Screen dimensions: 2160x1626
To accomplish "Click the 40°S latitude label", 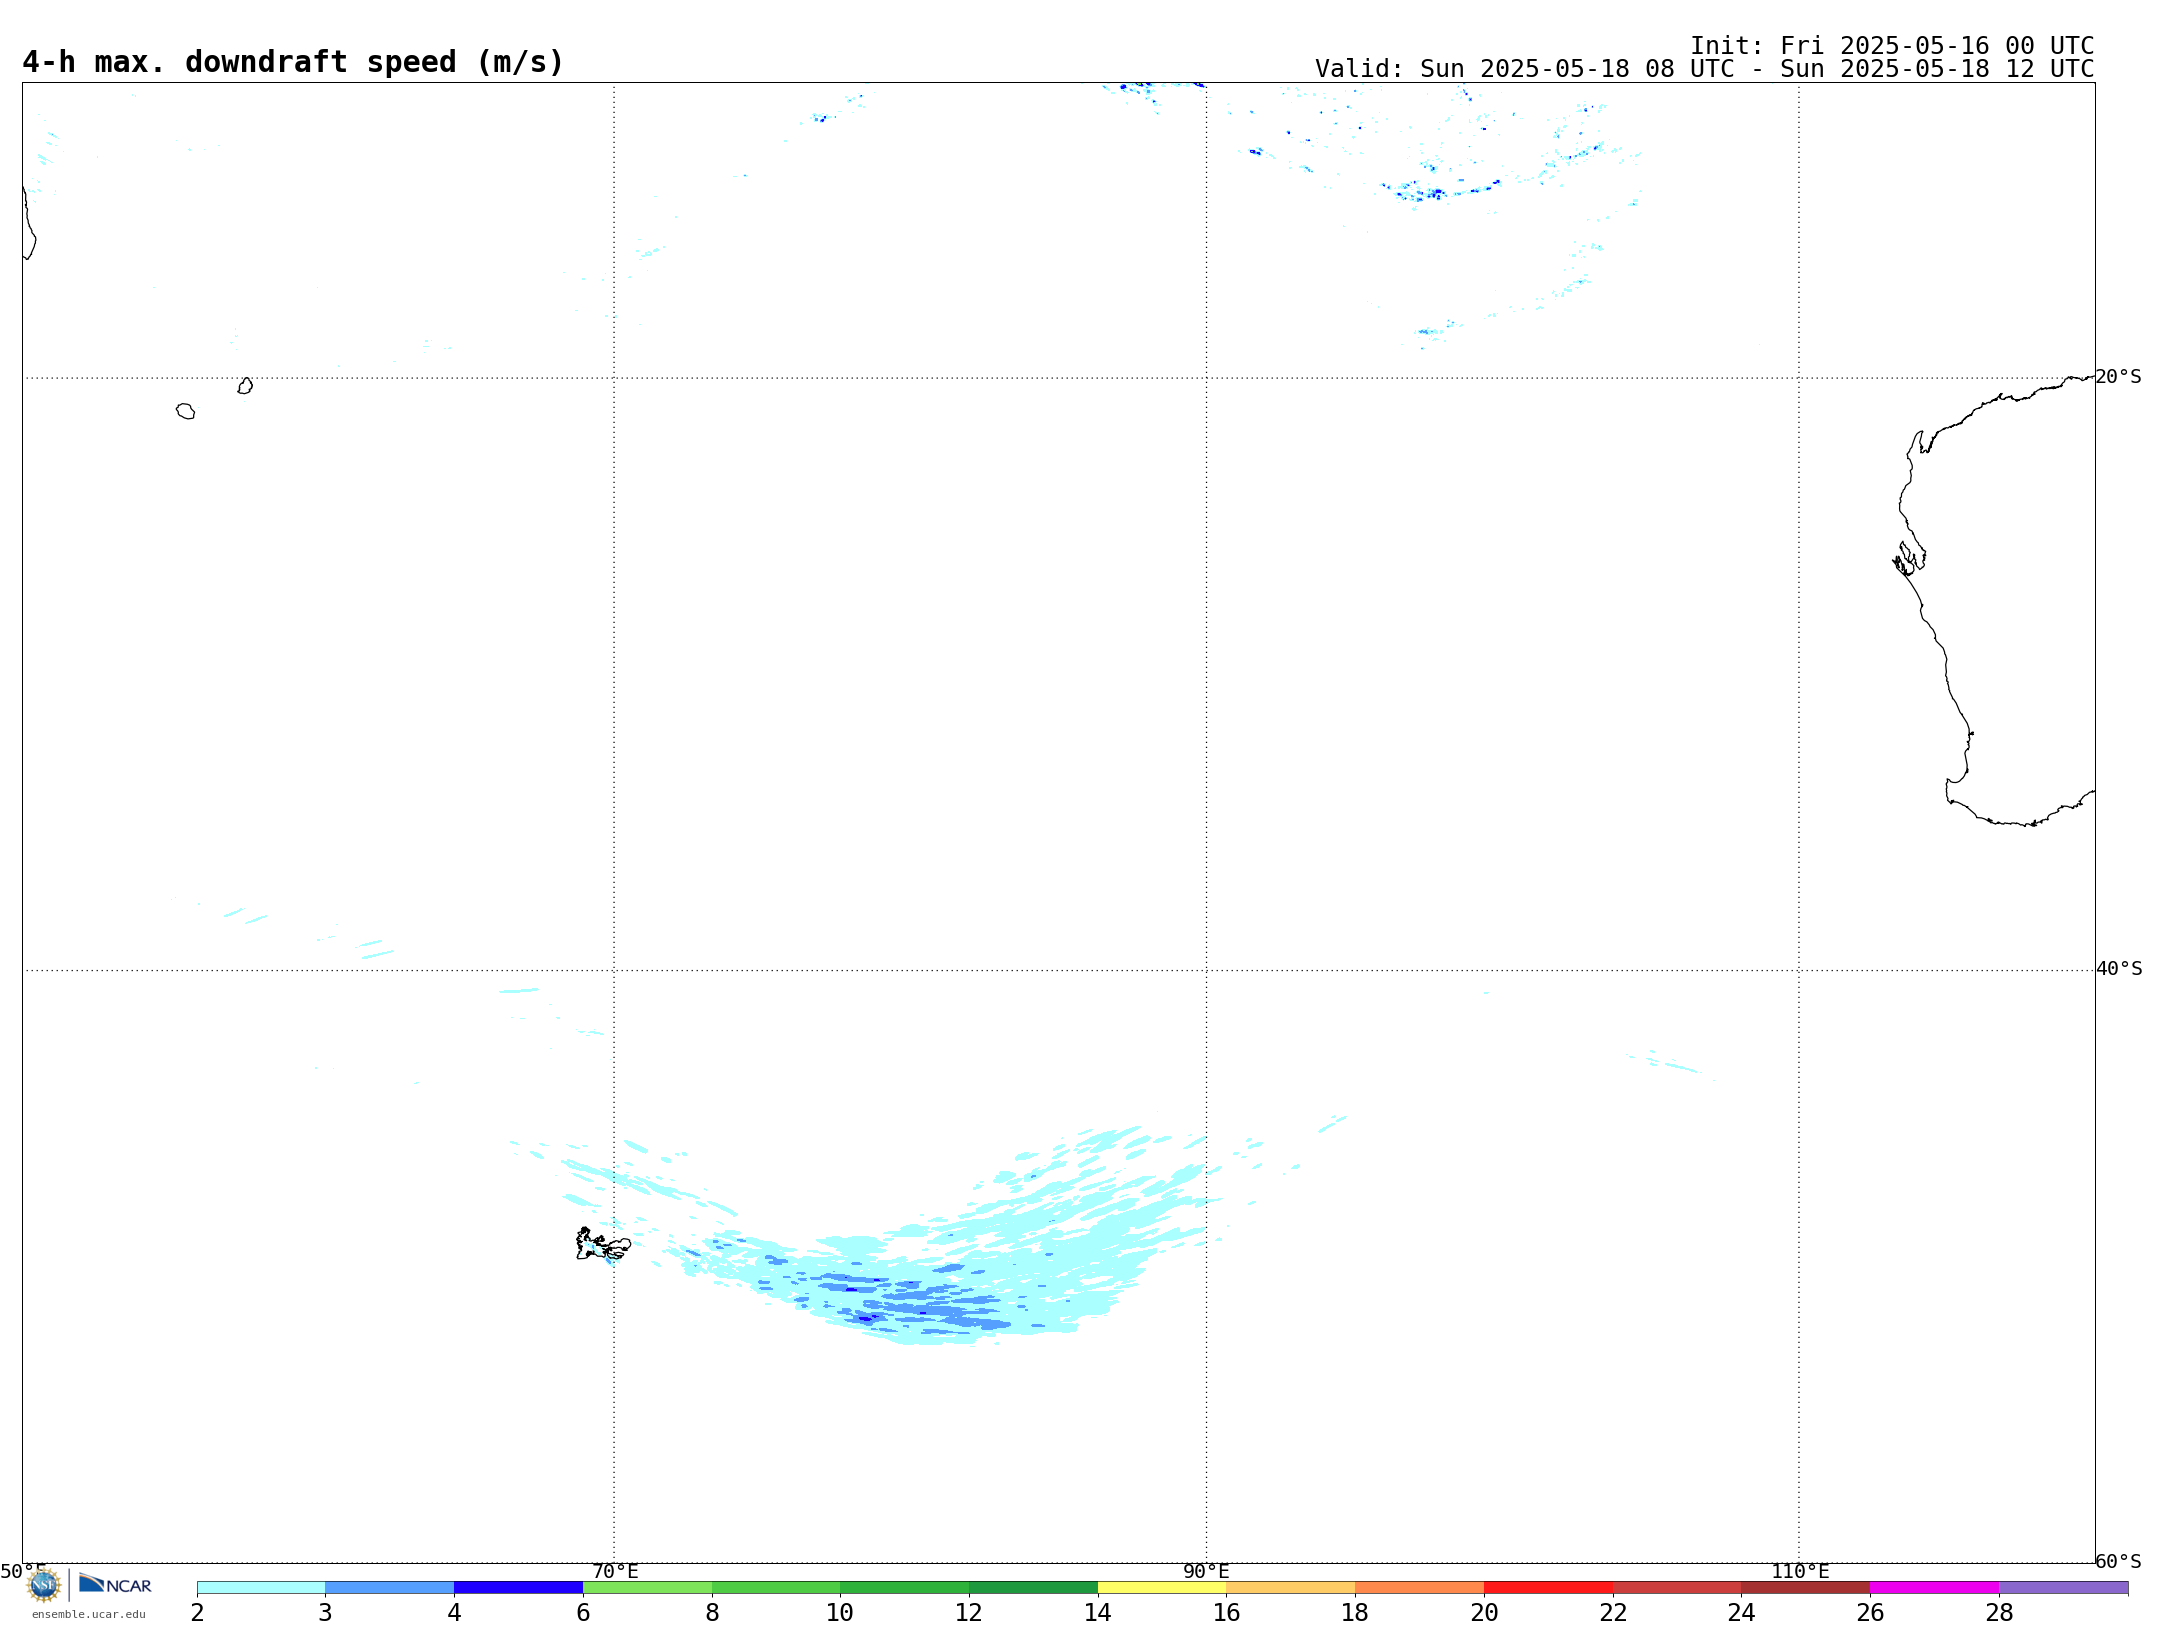I will (x=2119, y=969).
